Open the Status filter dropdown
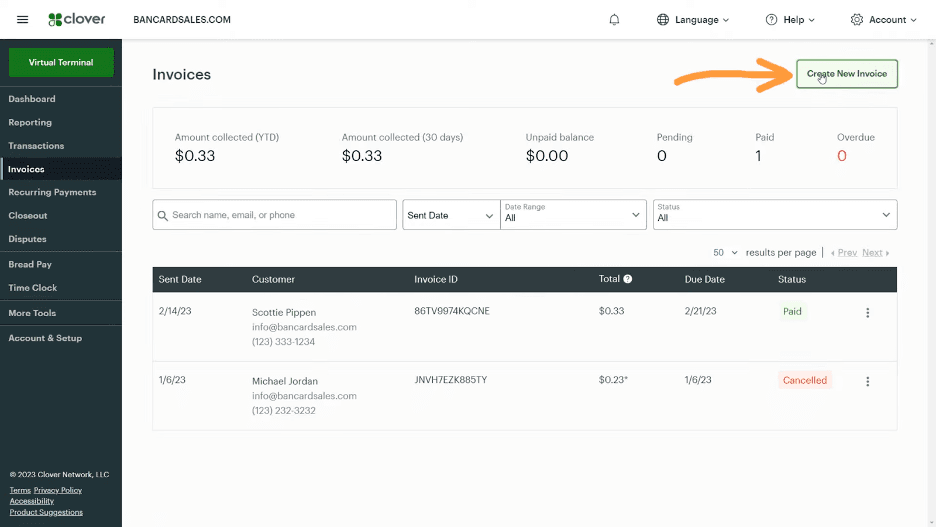936x528 pixels. pos(774,215)
